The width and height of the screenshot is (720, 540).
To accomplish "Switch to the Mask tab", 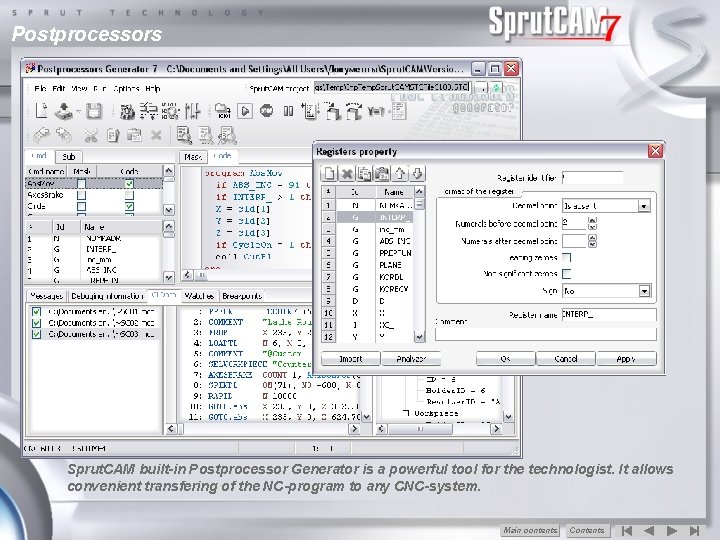I will click(x=193, y=157).
